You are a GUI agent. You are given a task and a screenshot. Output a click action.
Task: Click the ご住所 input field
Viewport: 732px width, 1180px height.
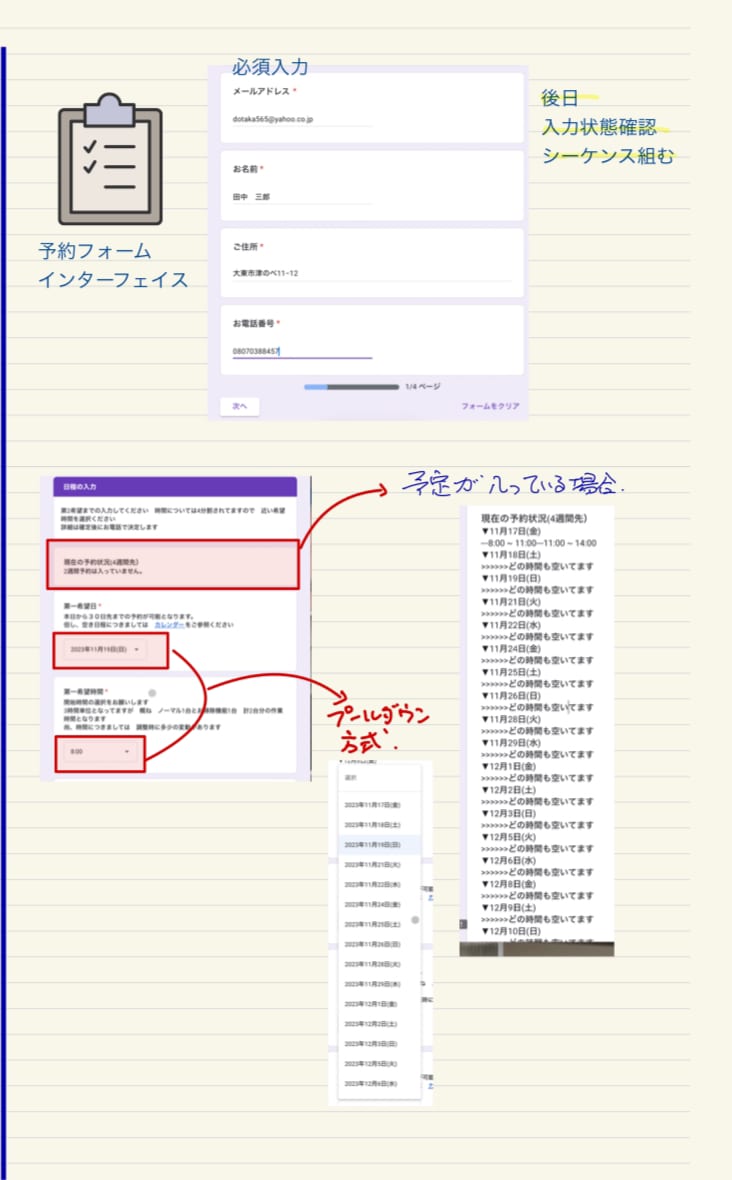[371, 274]
